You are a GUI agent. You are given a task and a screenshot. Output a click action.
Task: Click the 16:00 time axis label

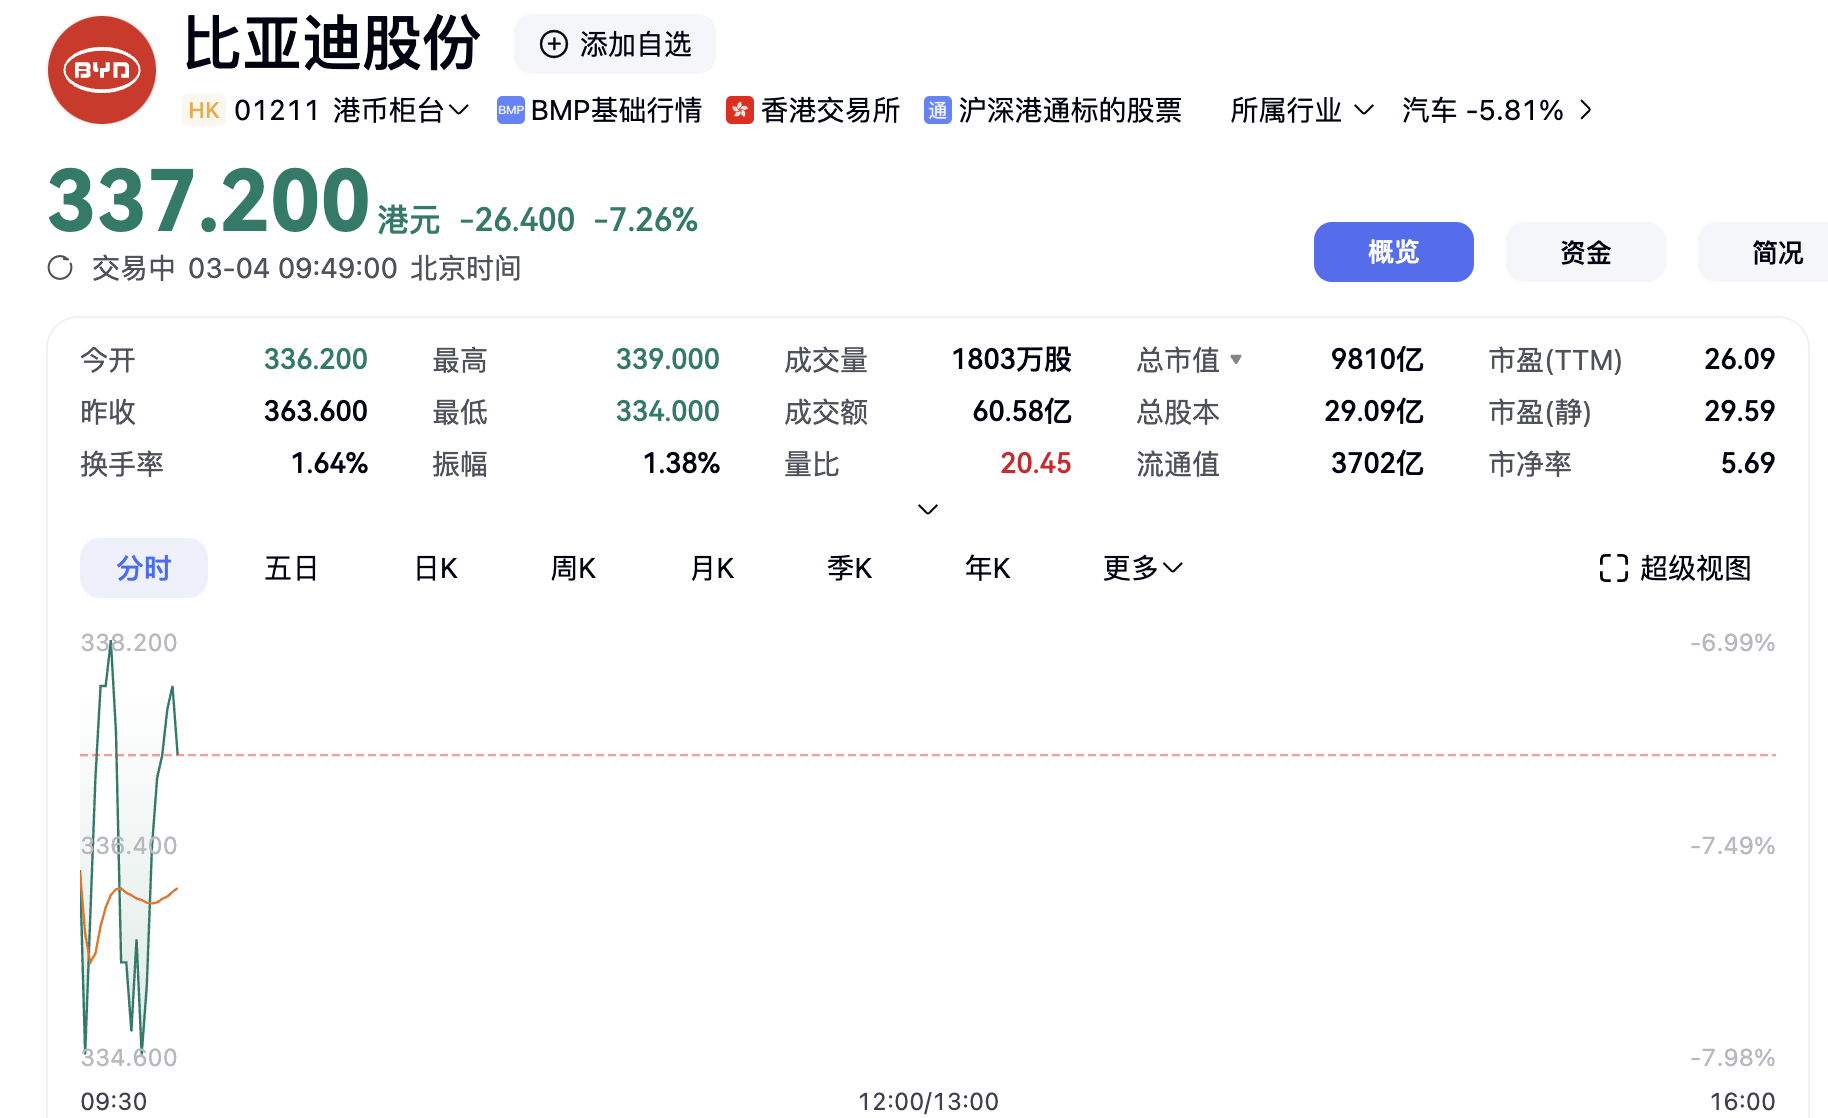point(1743,1102)
